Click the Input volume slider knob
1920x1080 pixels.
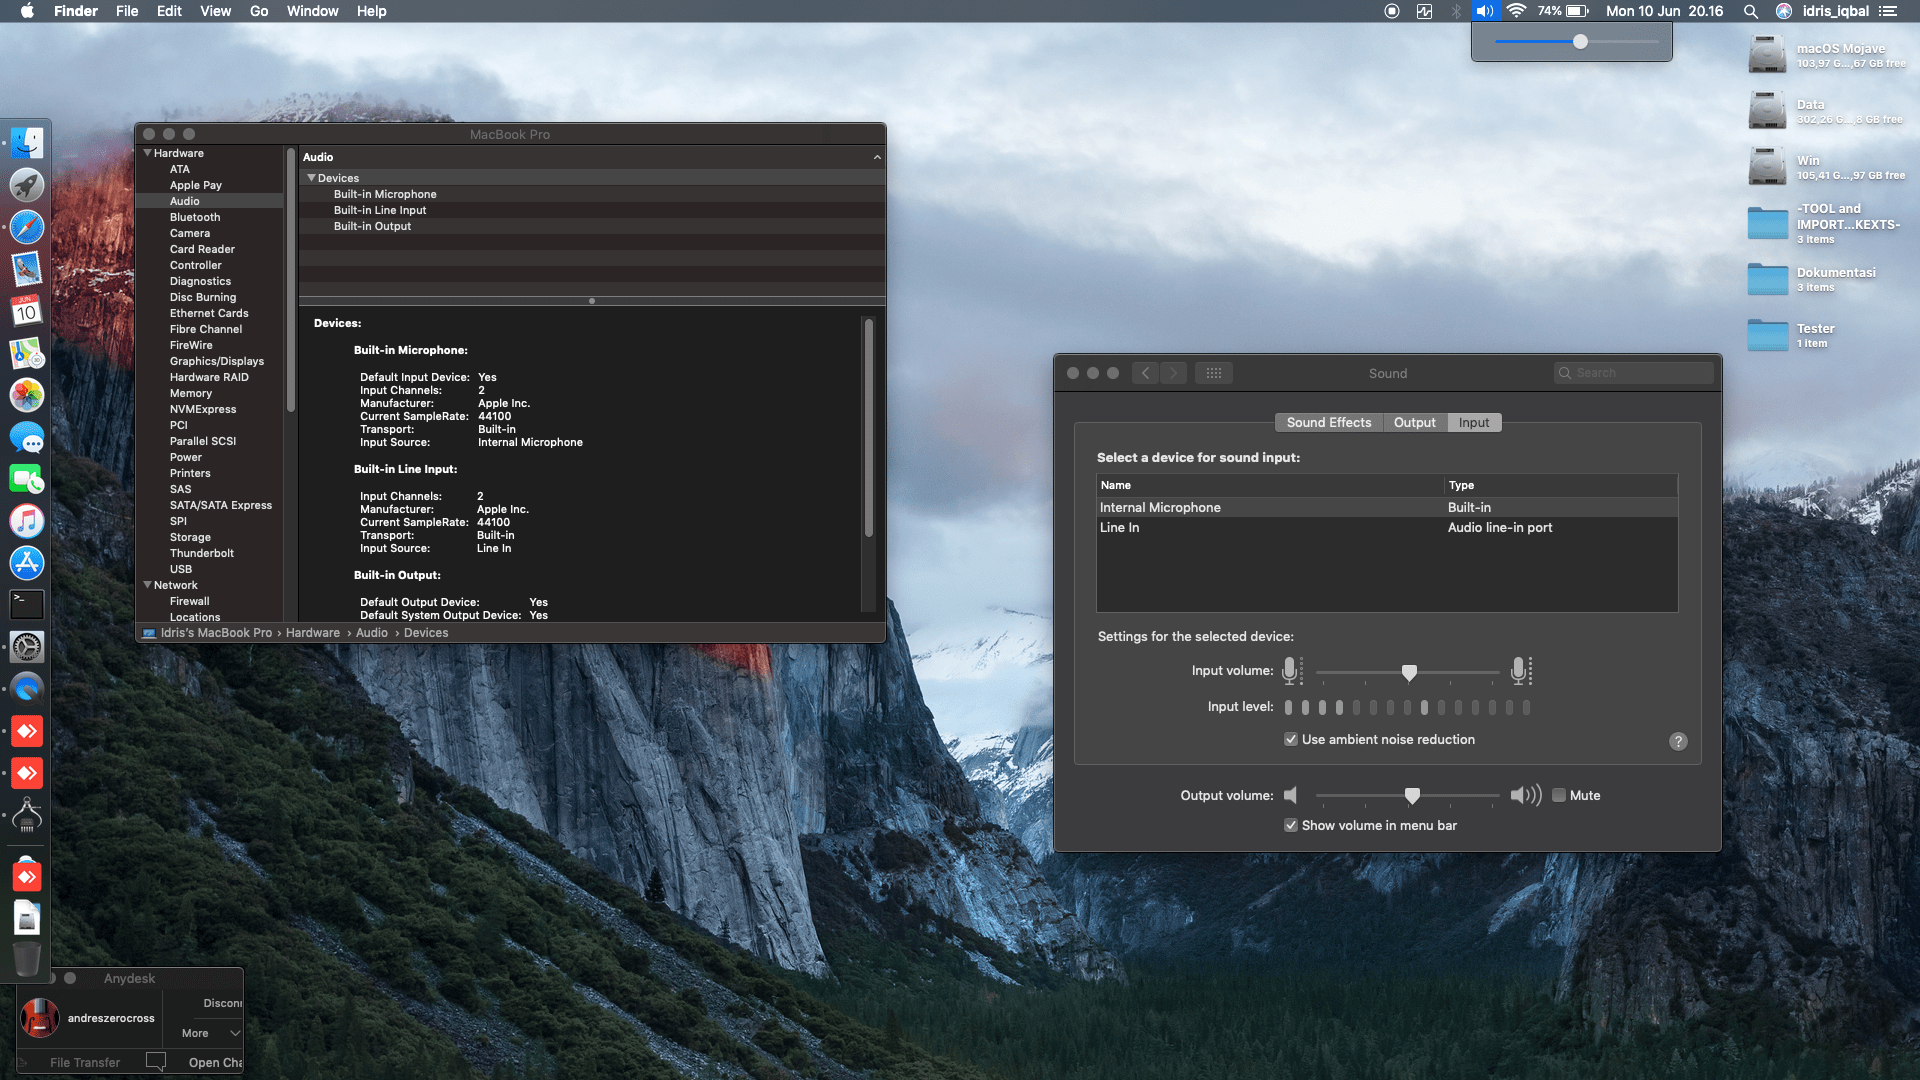pos(1409,672)
